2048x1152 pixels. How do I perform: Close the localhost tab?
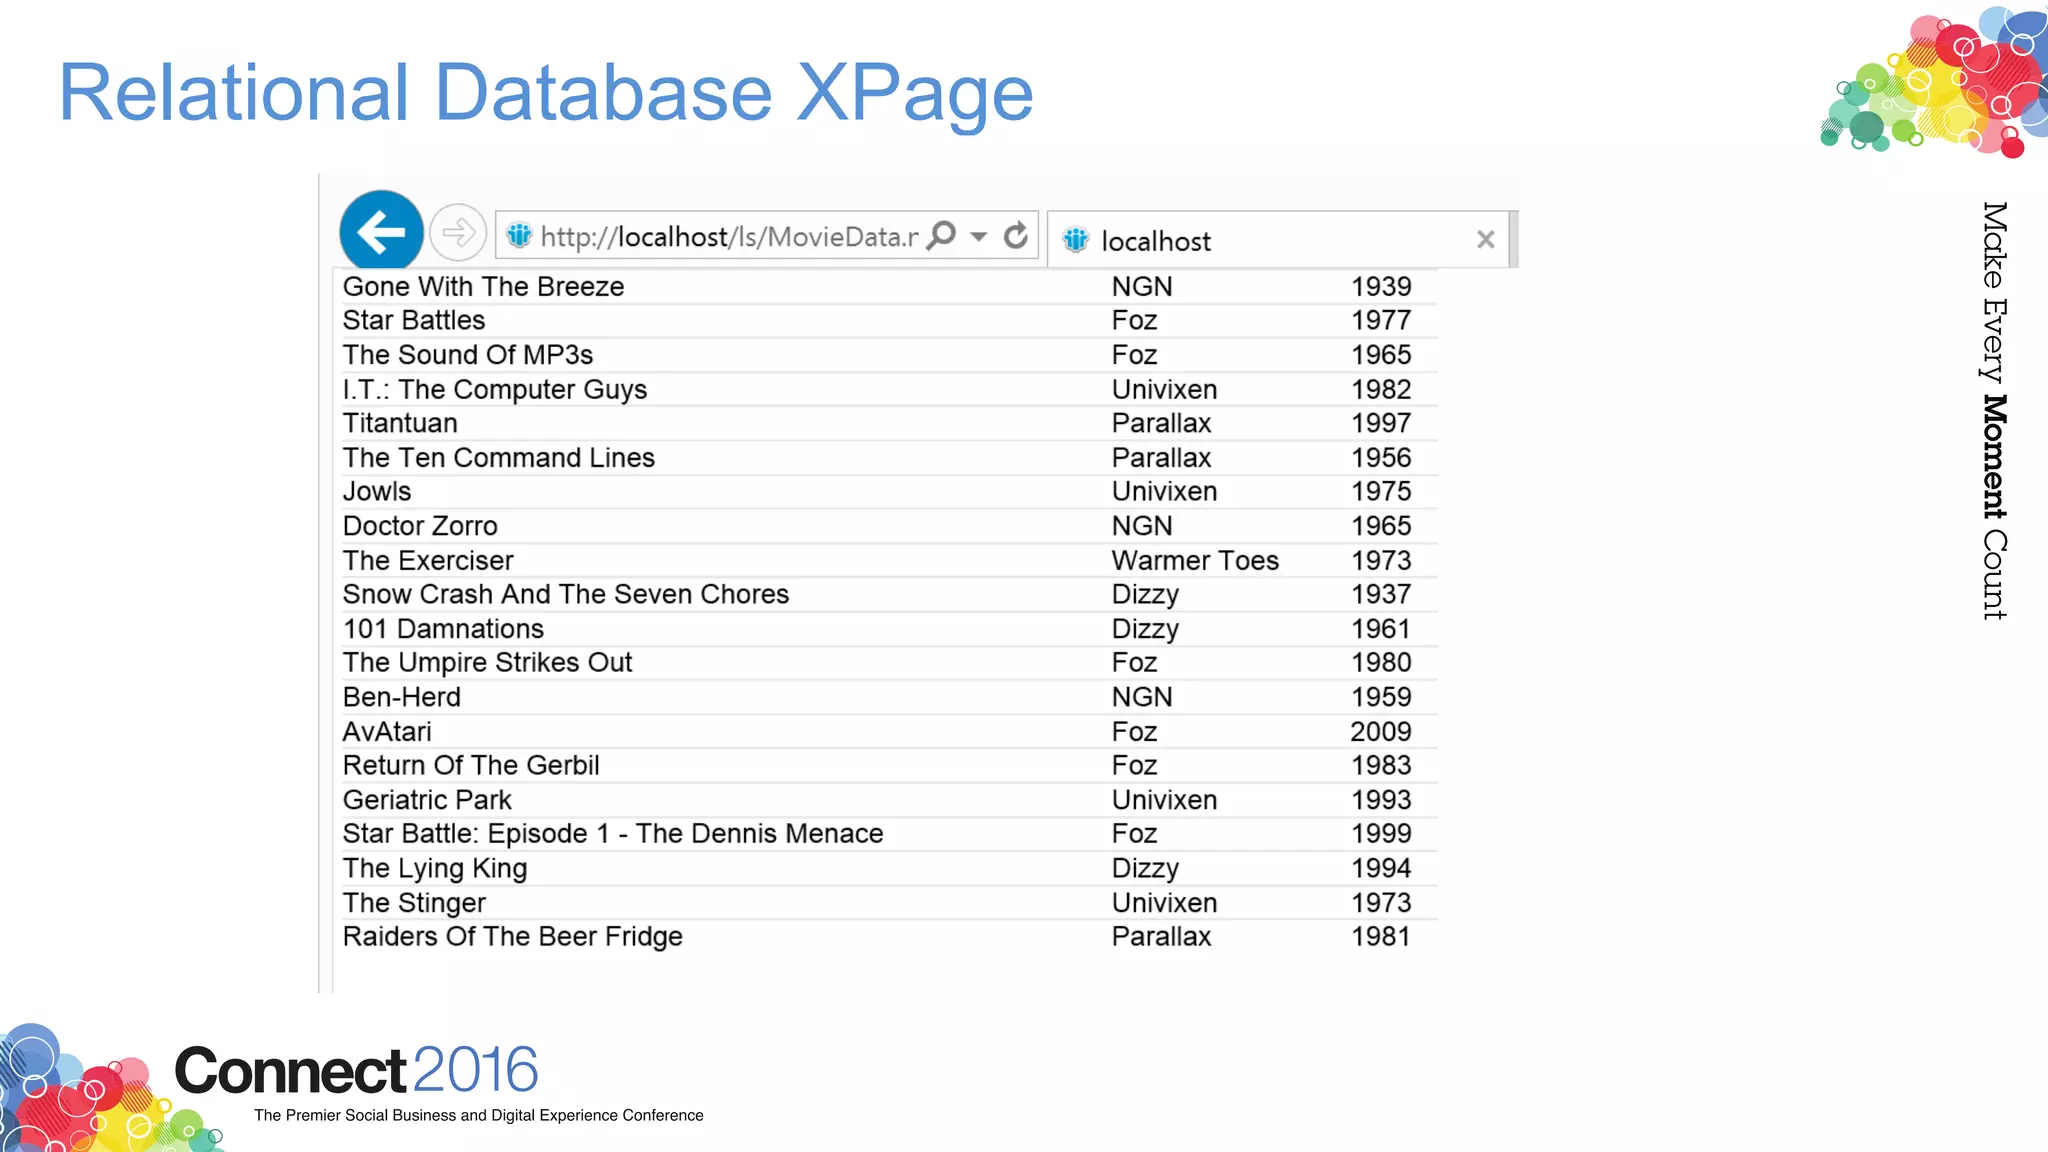pos(1485,240)
